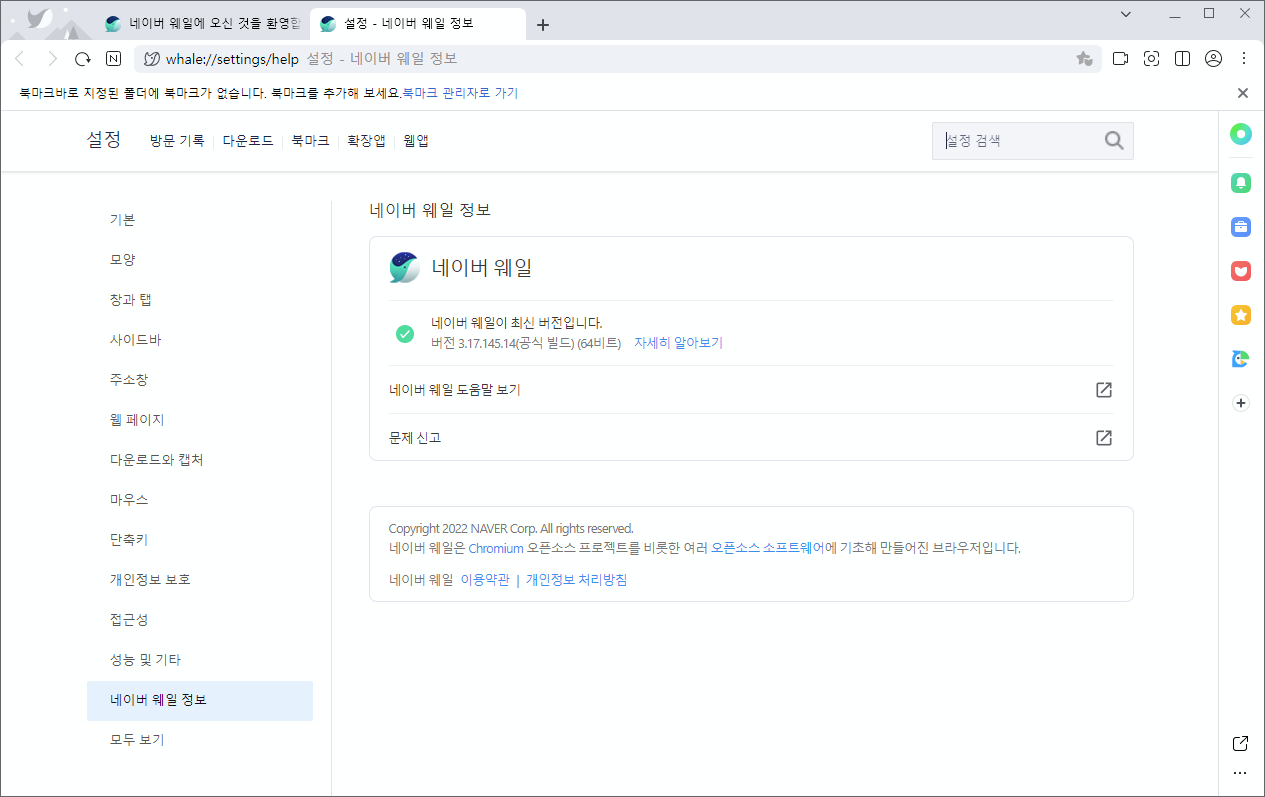This screenshot has width=1265, height=797.
Task: Click the 자세히 알아보기 link
Action: (x=678, y=343)
